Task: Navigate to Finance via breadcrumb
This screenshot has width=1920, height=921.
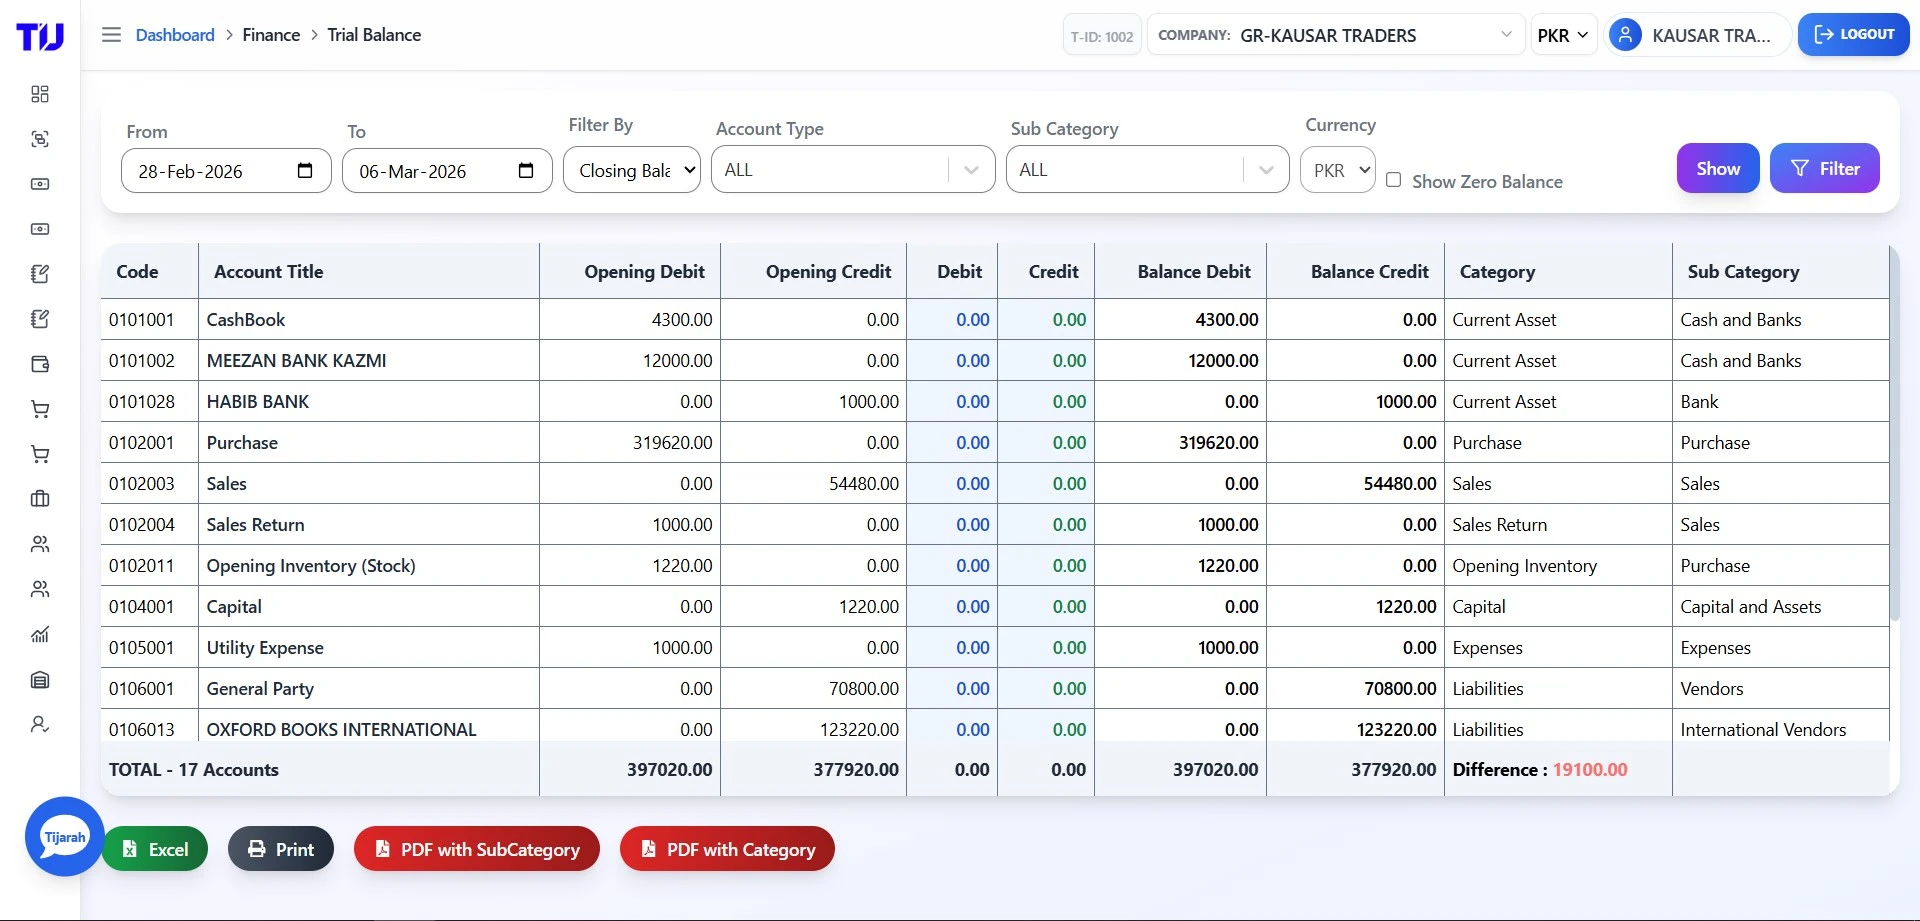Action: coord(270,34)
